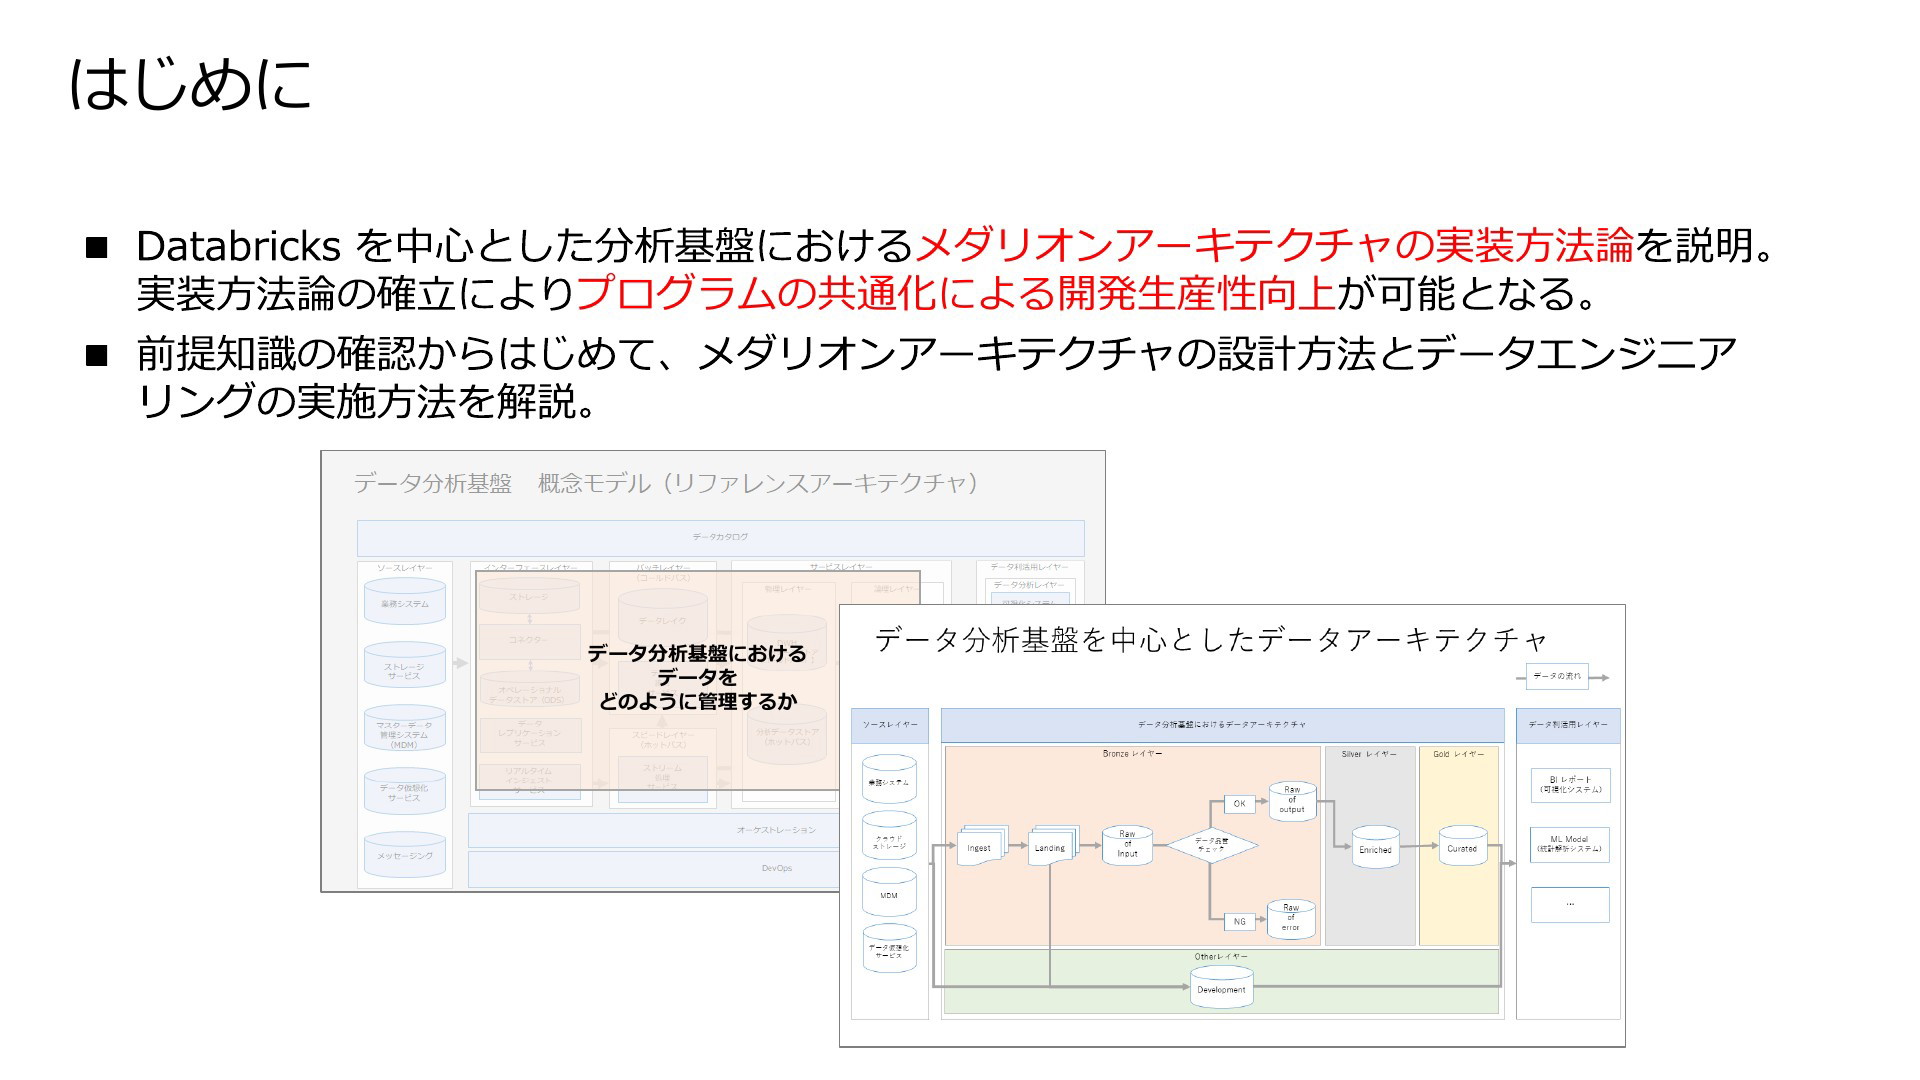Viewport: 1920px width, 1080px height.
Task: Click the Other レイヤー label
Action: [x=1221, y=957]
